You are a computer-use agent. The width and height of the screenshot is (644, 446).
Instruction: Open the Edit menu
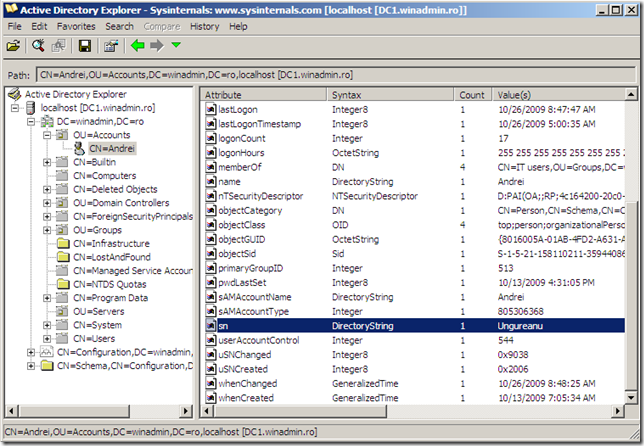[39, 26]
